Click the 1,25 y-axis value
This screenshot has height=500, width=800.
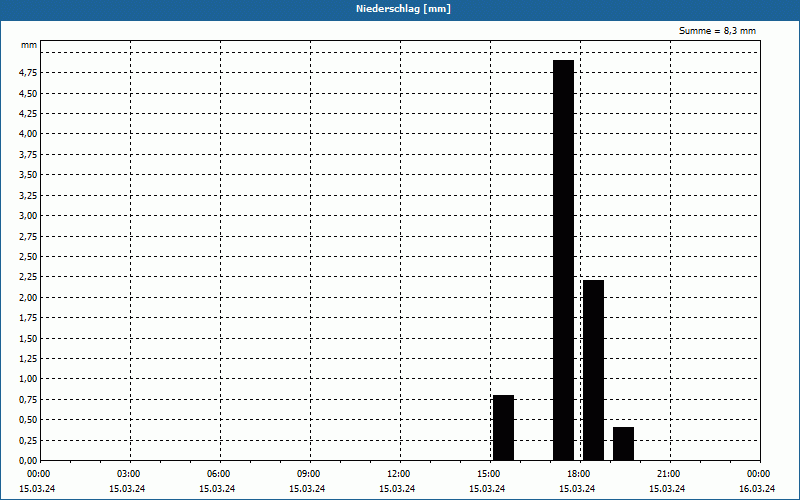coord(28,359)
